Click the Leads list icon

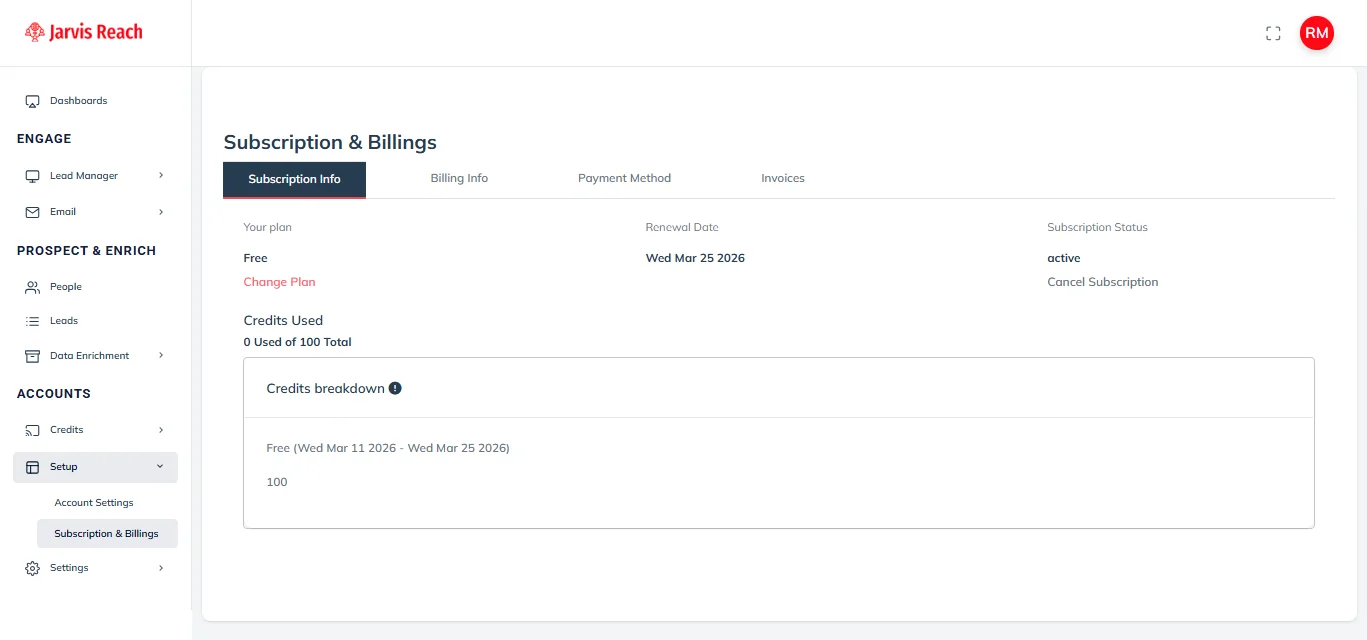(32, 321)
